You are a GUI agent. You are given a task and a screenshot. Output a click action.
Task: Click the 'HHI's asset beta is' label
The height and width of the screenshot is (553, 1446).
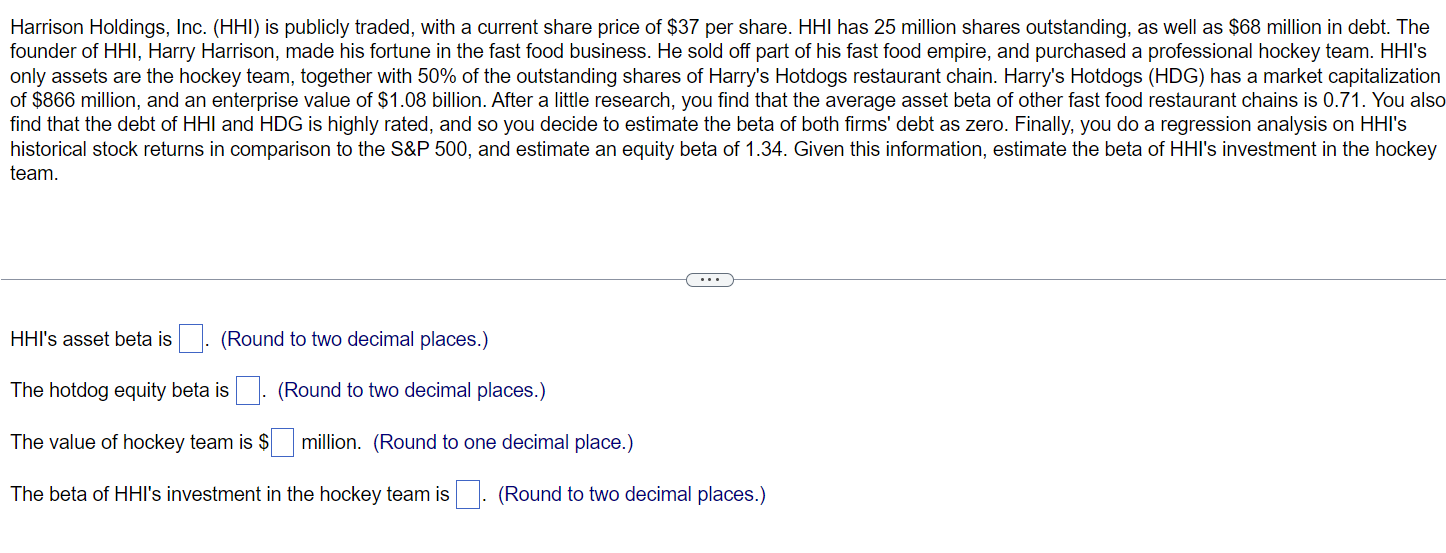(x=90, y=339)
